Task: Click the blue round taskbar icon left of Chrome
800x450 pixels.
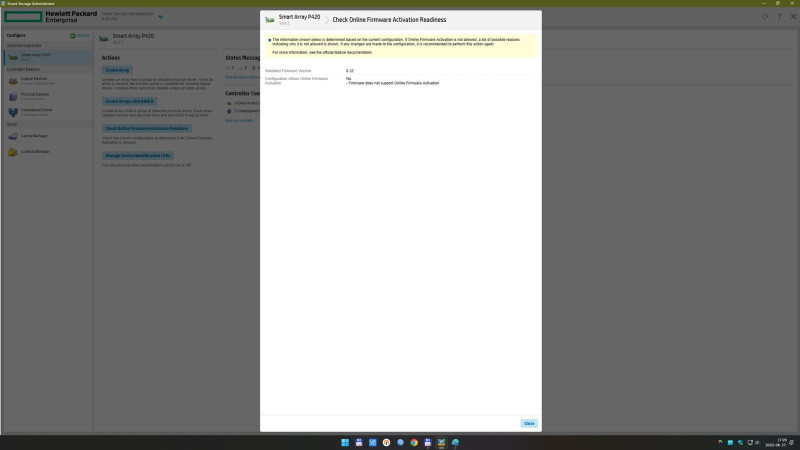Action: (x=400, y=442)
